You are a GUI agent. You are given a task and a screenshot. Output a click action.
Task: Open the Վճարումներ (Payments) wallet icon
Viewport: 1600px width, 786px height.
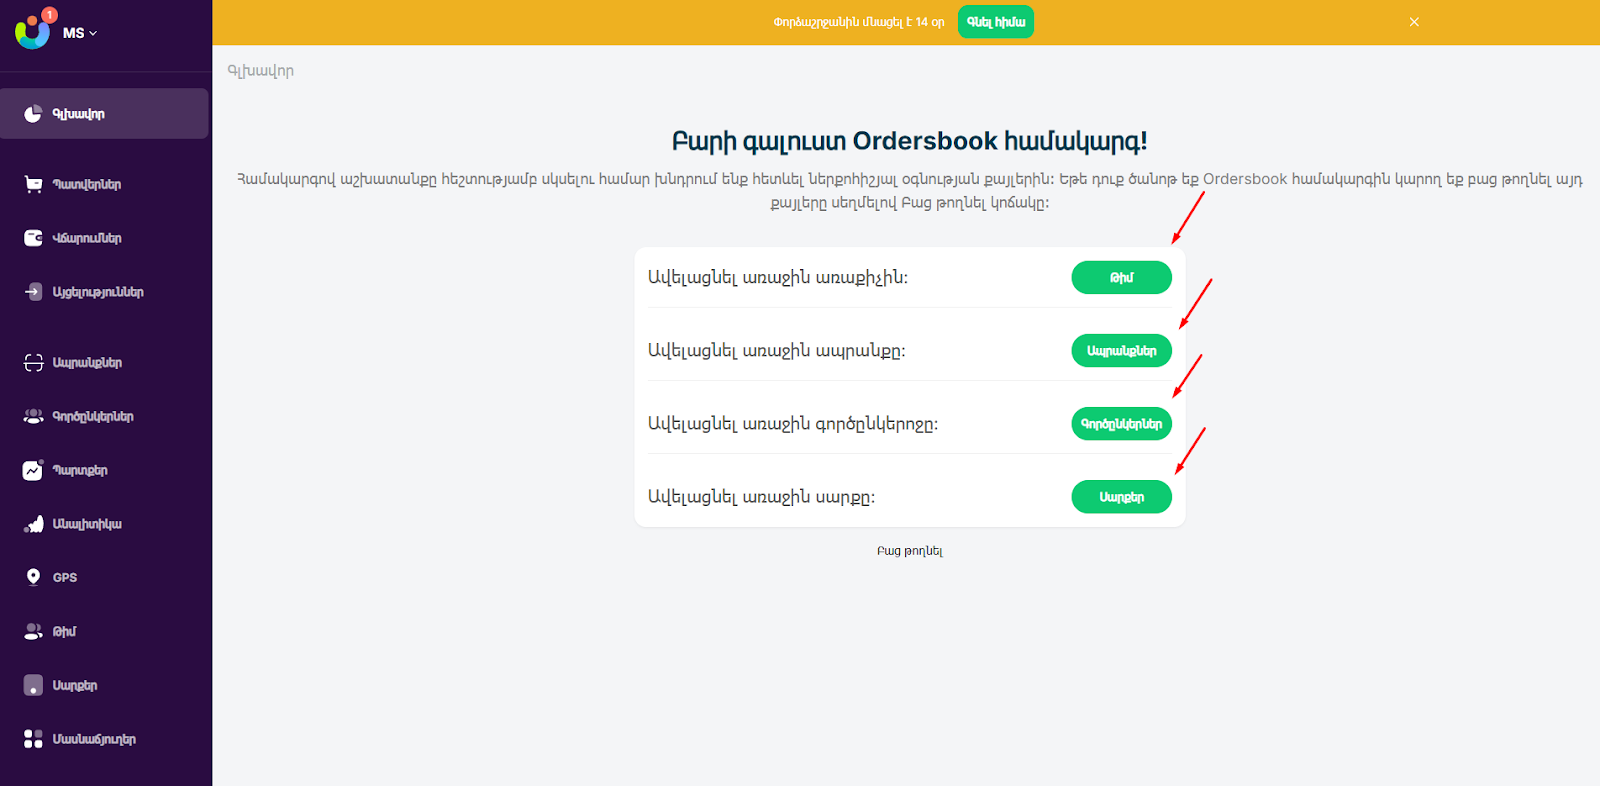pyautogui.click(x=33, y=238)
